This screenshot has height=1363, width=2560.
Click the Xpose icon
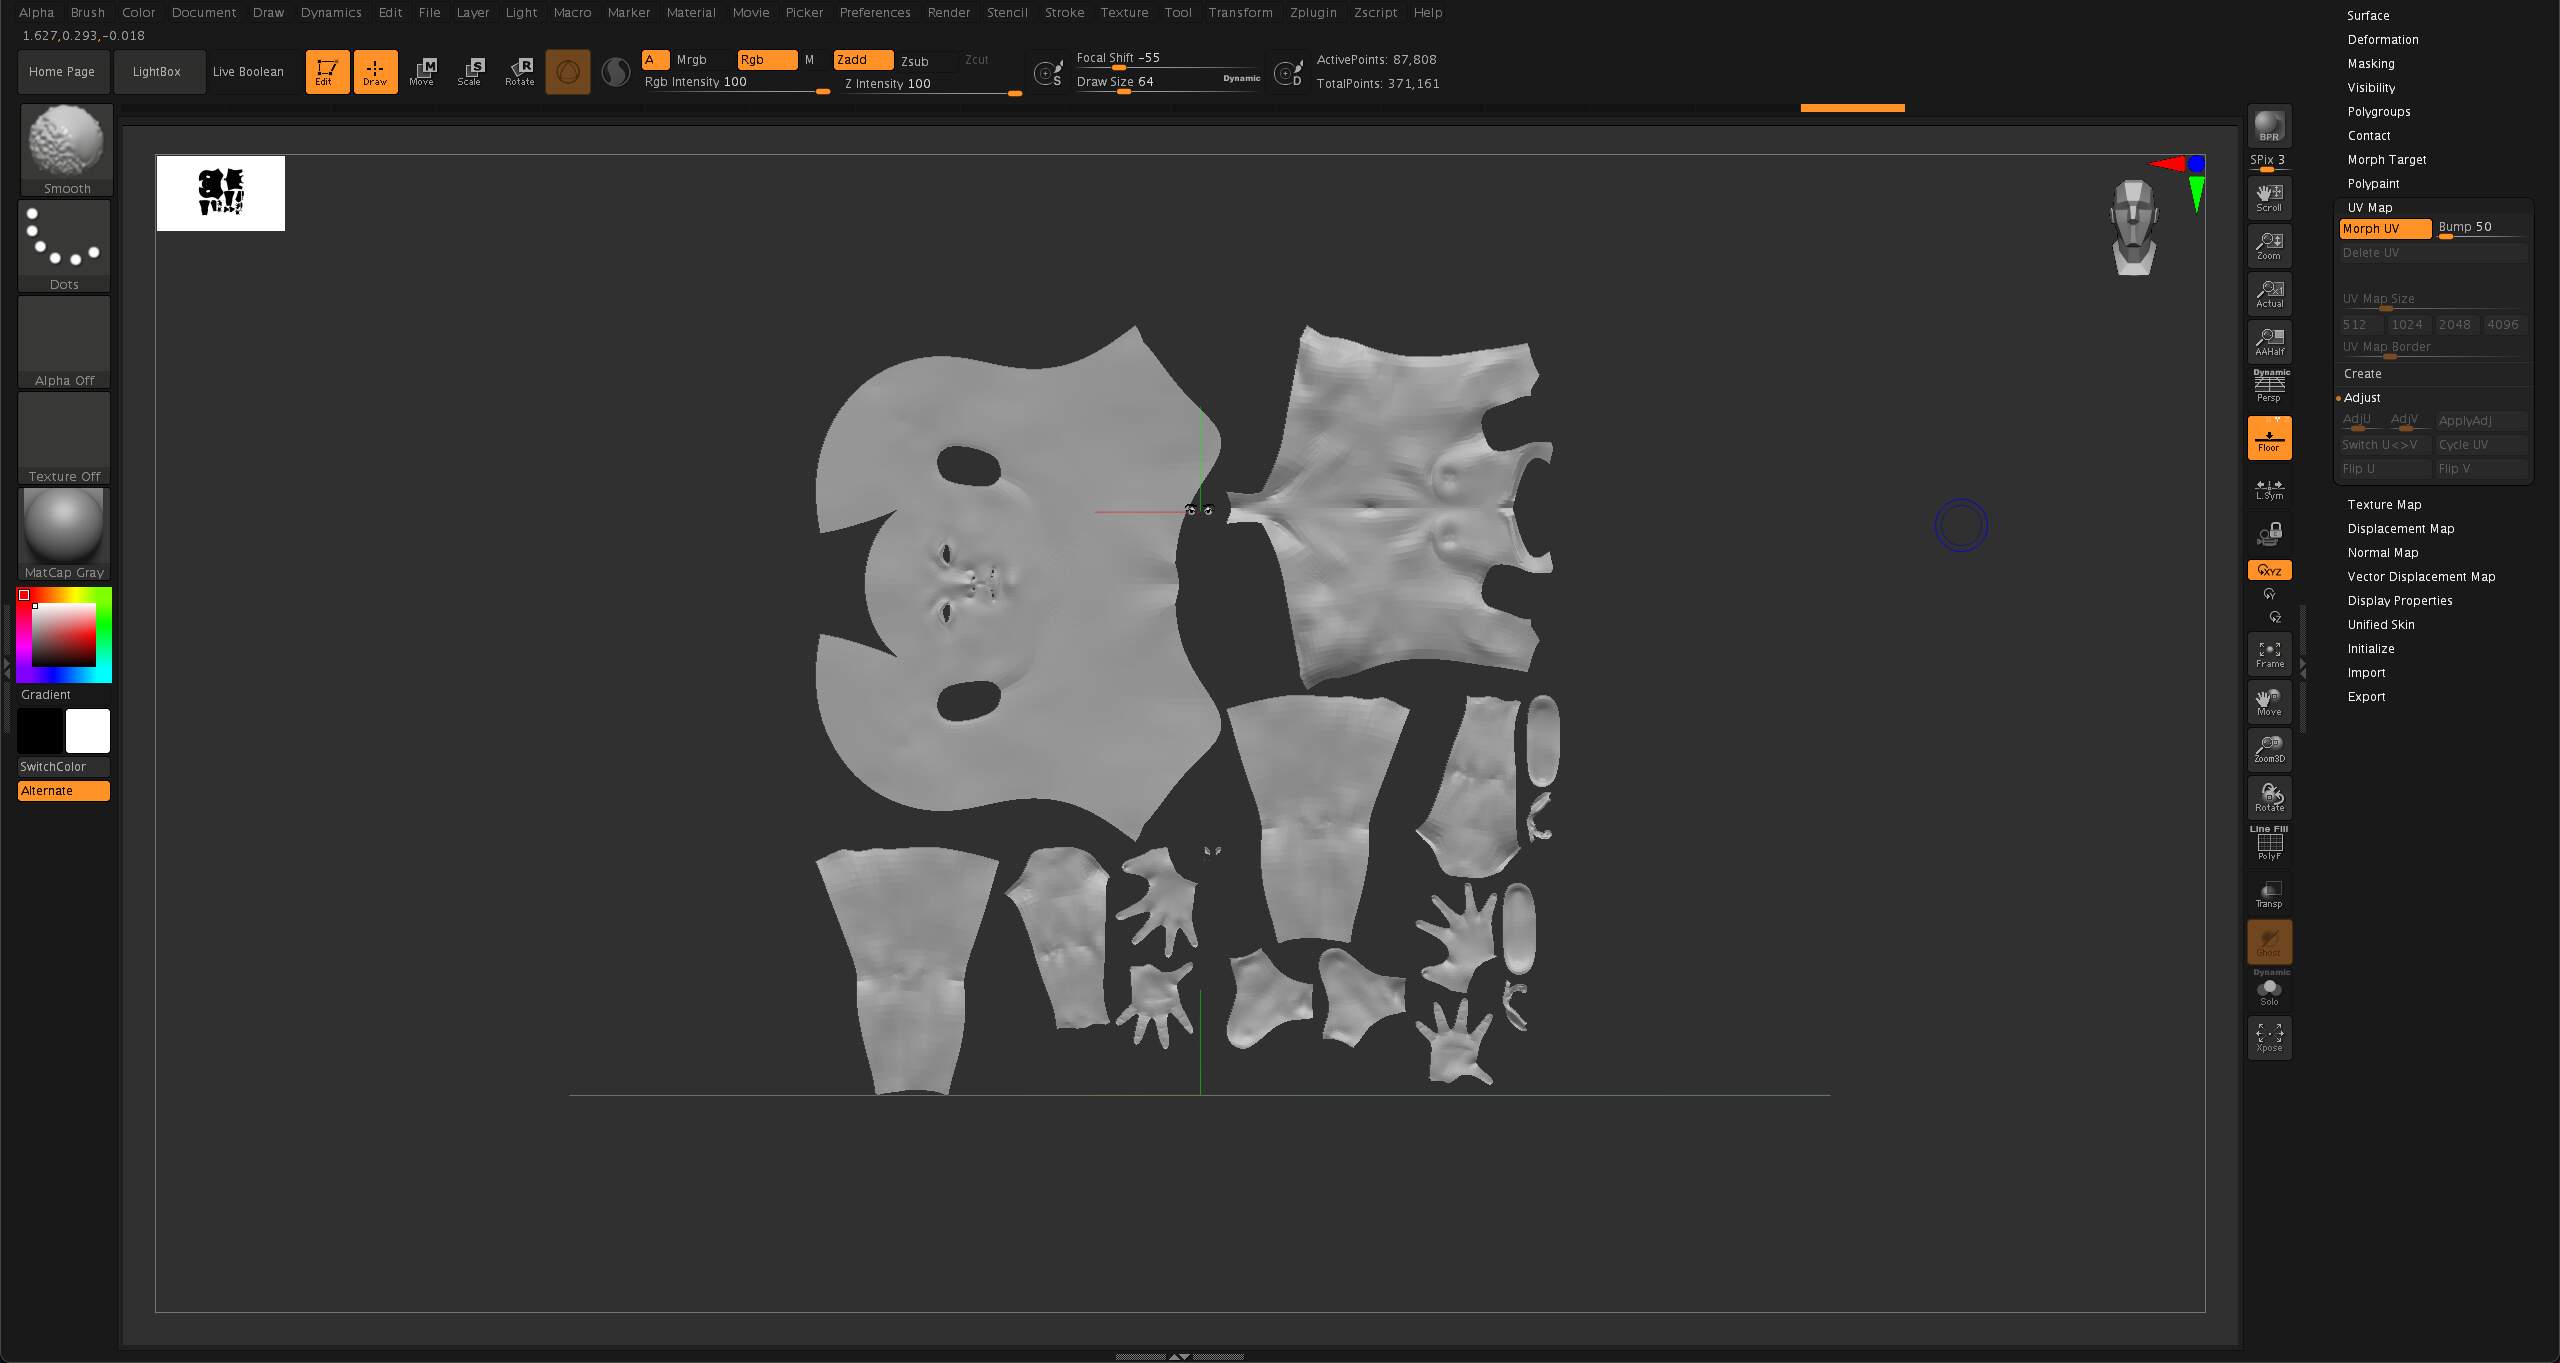click(x=2269, y=1038)
